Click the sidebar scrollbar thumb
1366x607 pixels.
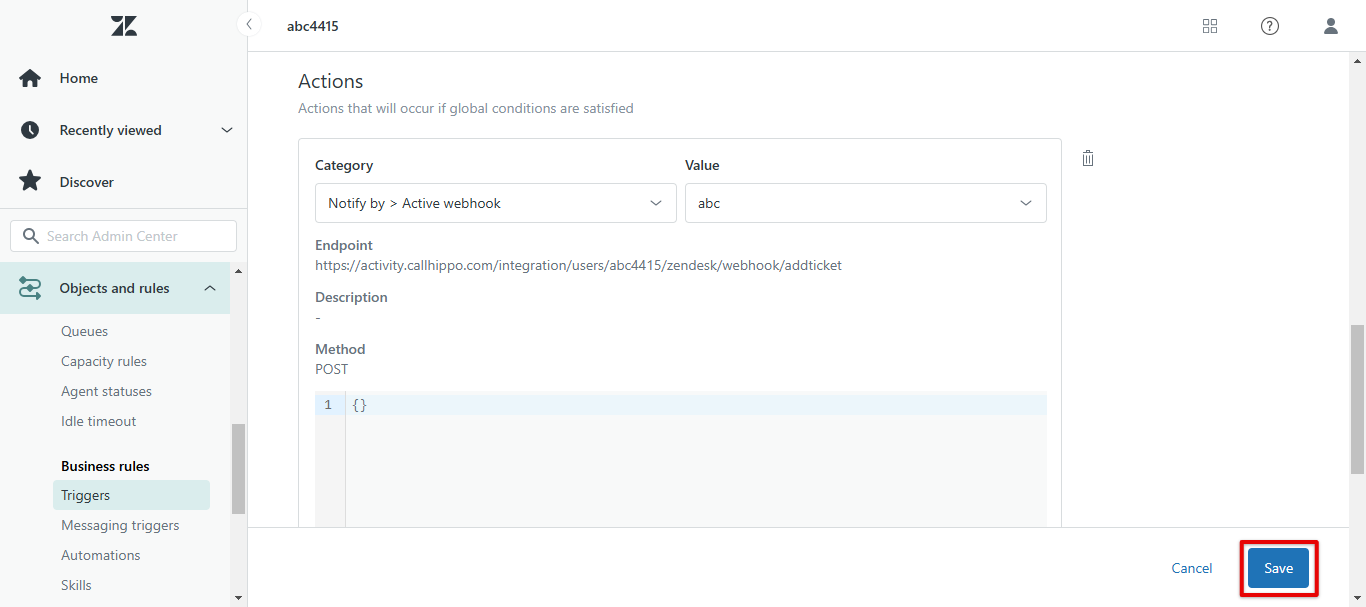[238, 469]
